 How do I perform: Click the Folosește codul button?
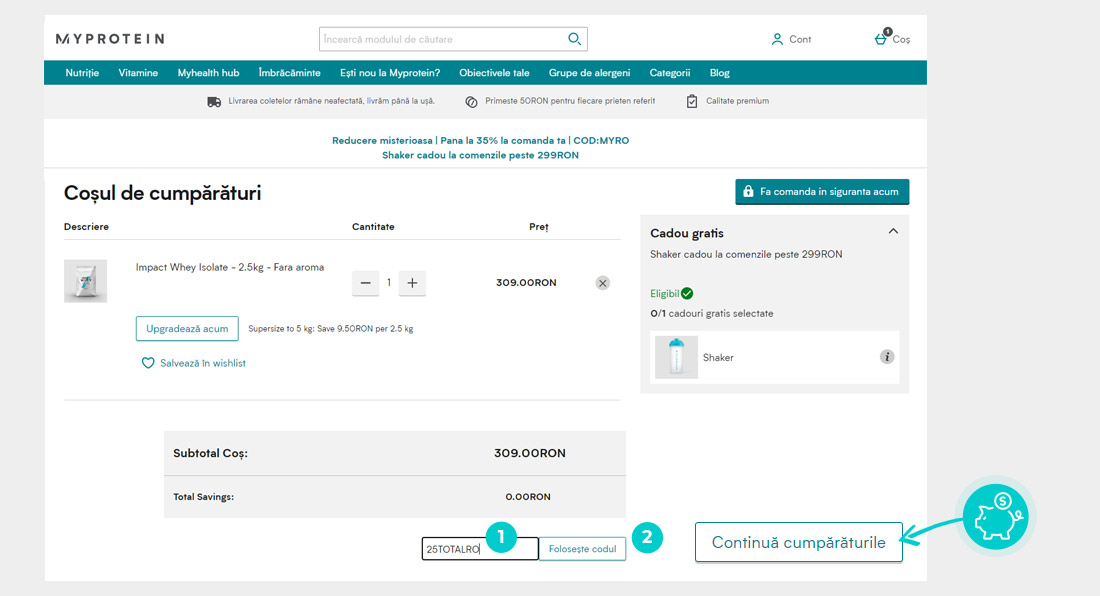[x=582, y=549]
